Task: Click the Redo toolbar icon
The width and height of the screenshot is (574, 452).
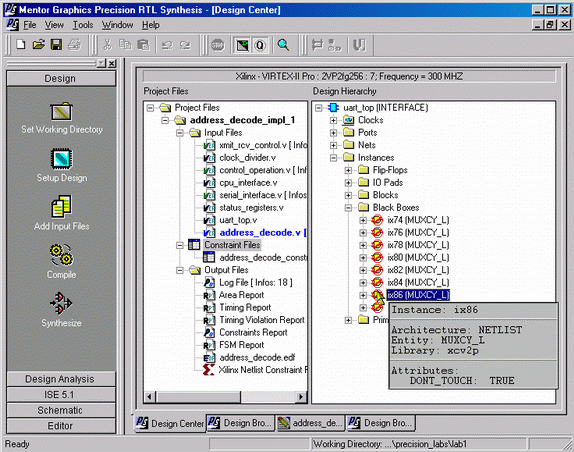Action: (186, 45)
